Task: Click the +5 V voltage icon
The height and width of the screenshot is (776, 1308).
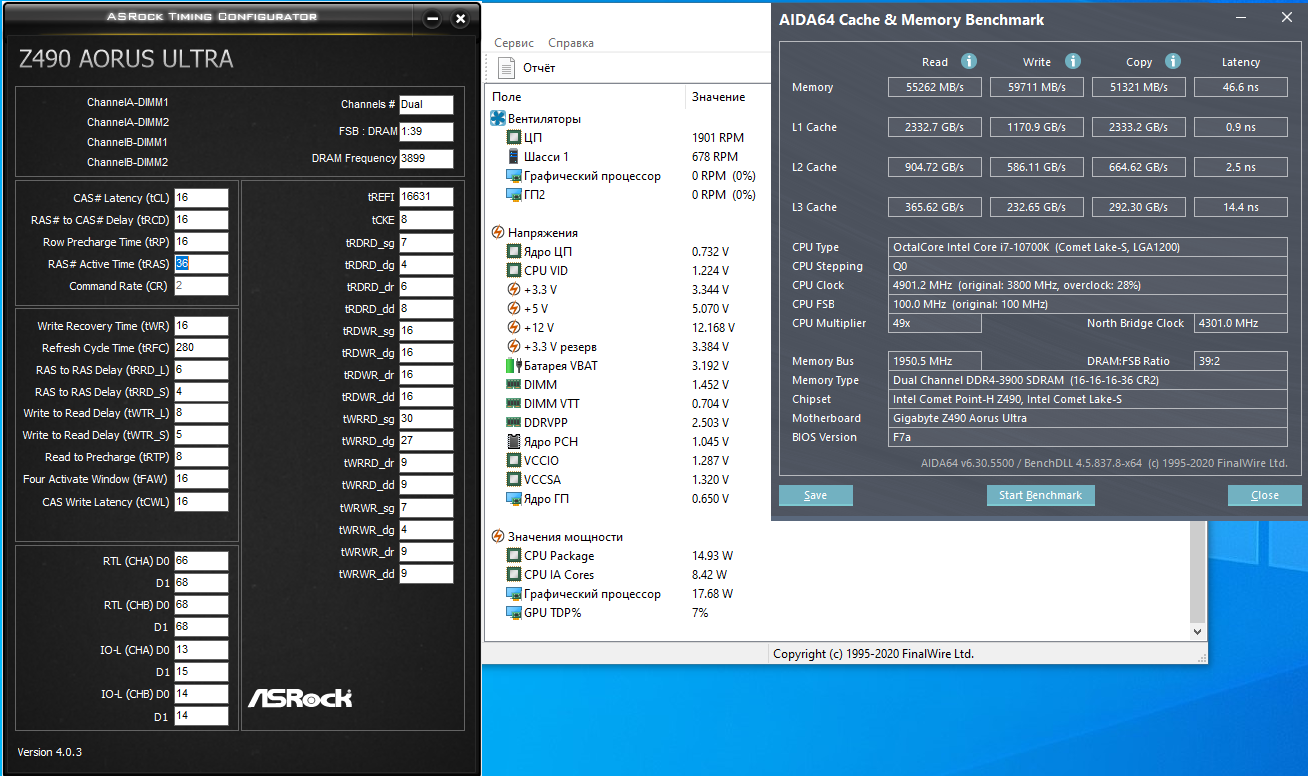Action: 514,308
